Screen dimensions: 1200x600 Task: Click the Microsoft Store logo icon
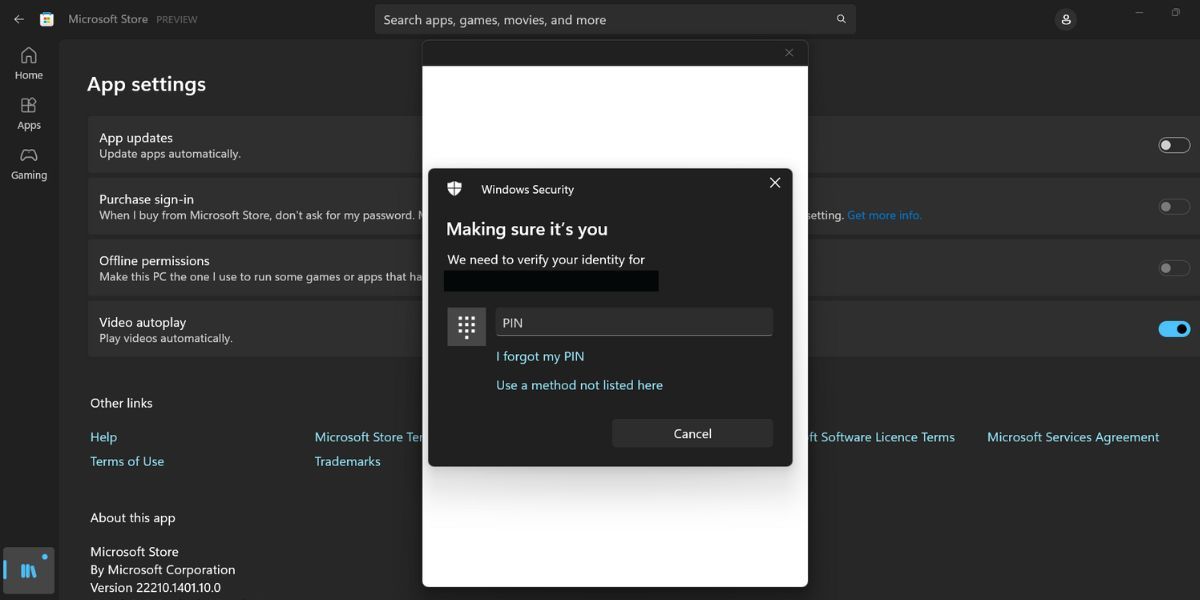click(x=46, y=19)
